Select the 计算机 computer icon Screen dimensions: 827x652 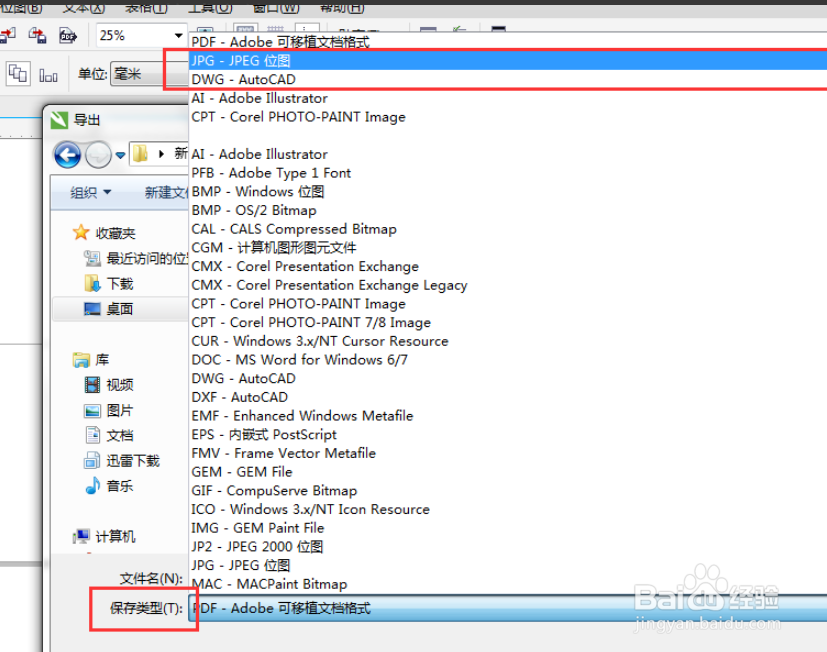tap(81, 536)
